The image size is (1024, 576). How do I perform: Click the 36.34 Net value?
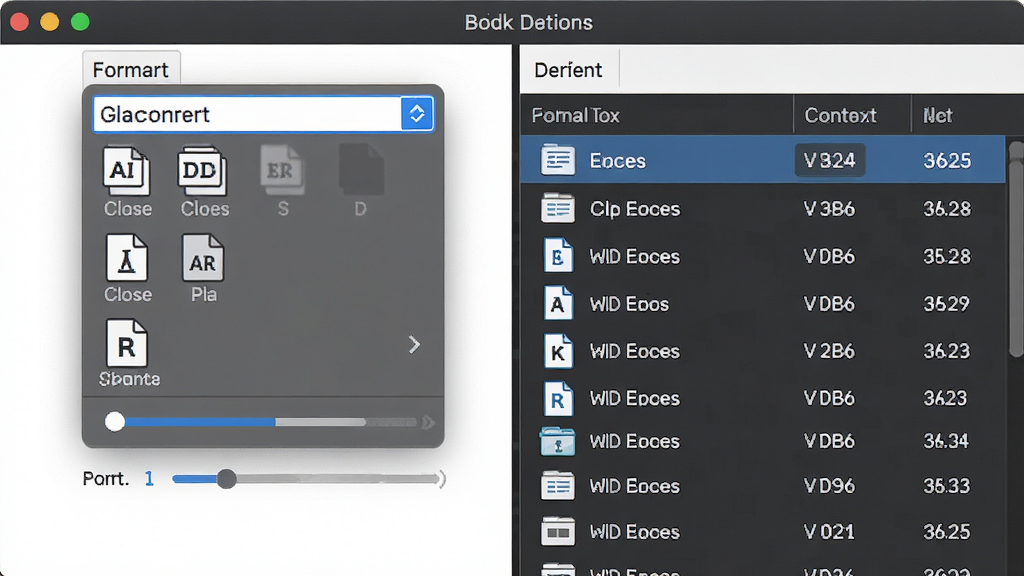(946, 441)
